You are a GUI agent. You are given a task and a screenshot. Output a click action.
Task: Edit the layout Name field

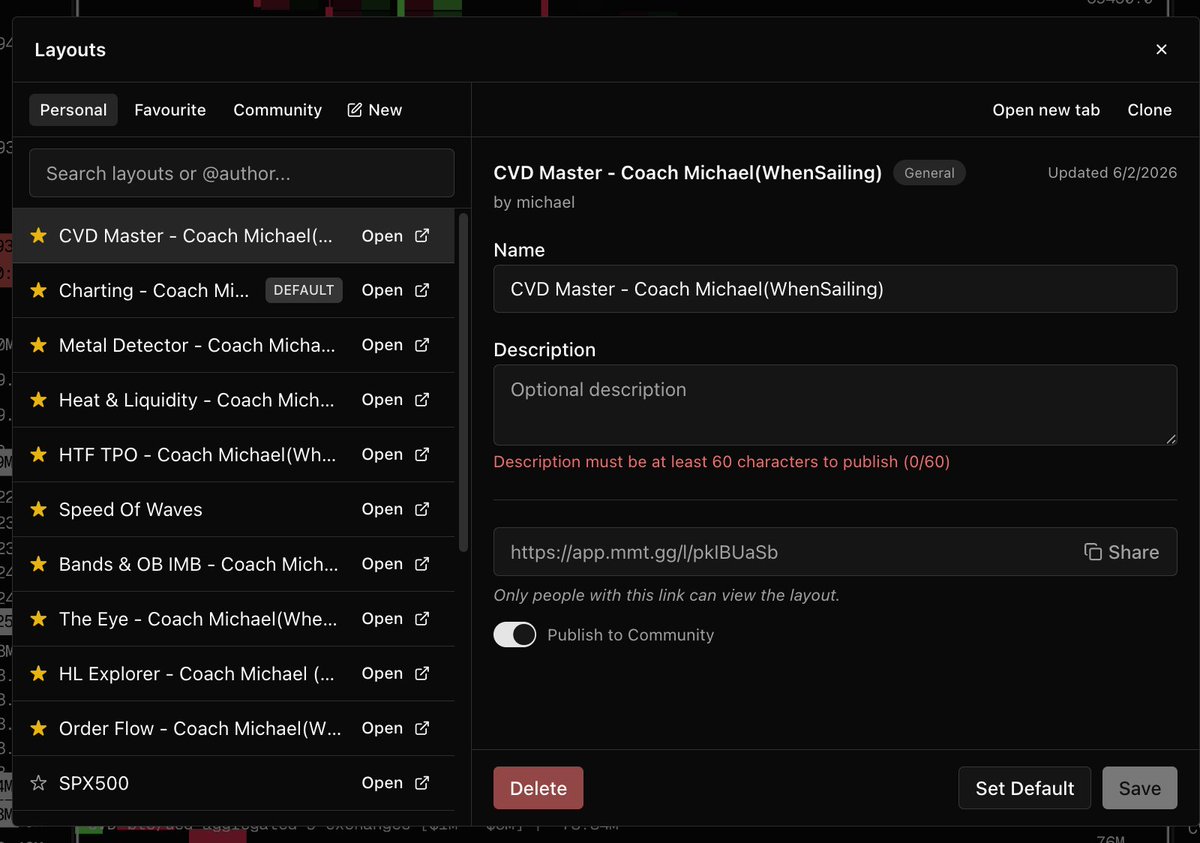(x=835, y=289)
